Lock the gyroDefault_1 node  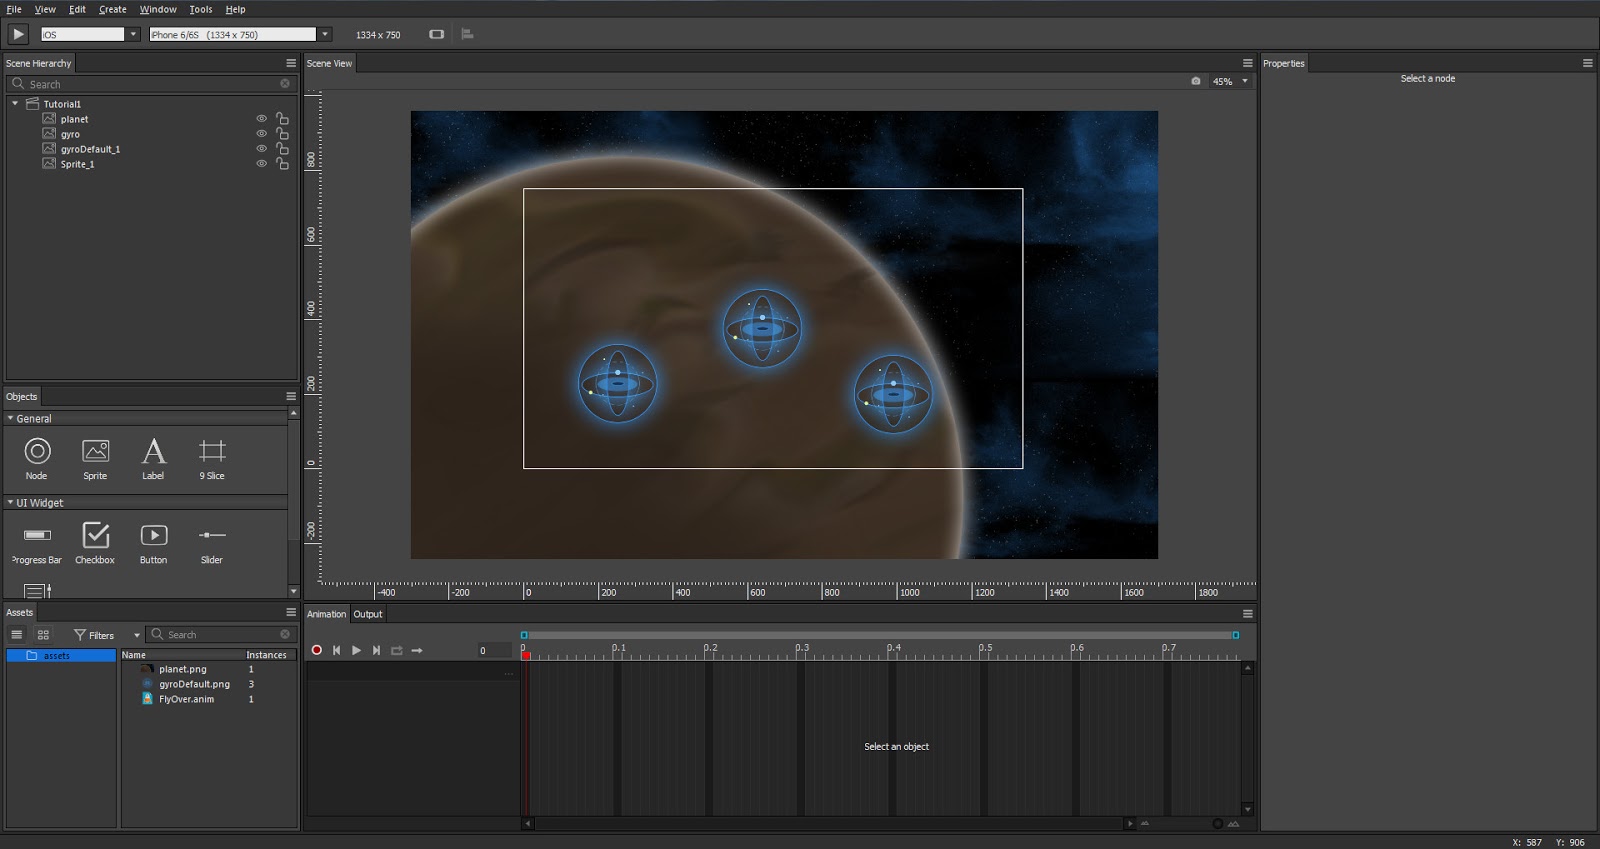[282, 148]
